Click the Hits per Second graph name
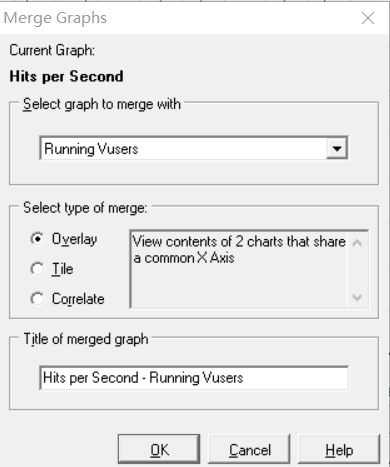The height and width of the screenshot is (467, 390). pos(66,76)
